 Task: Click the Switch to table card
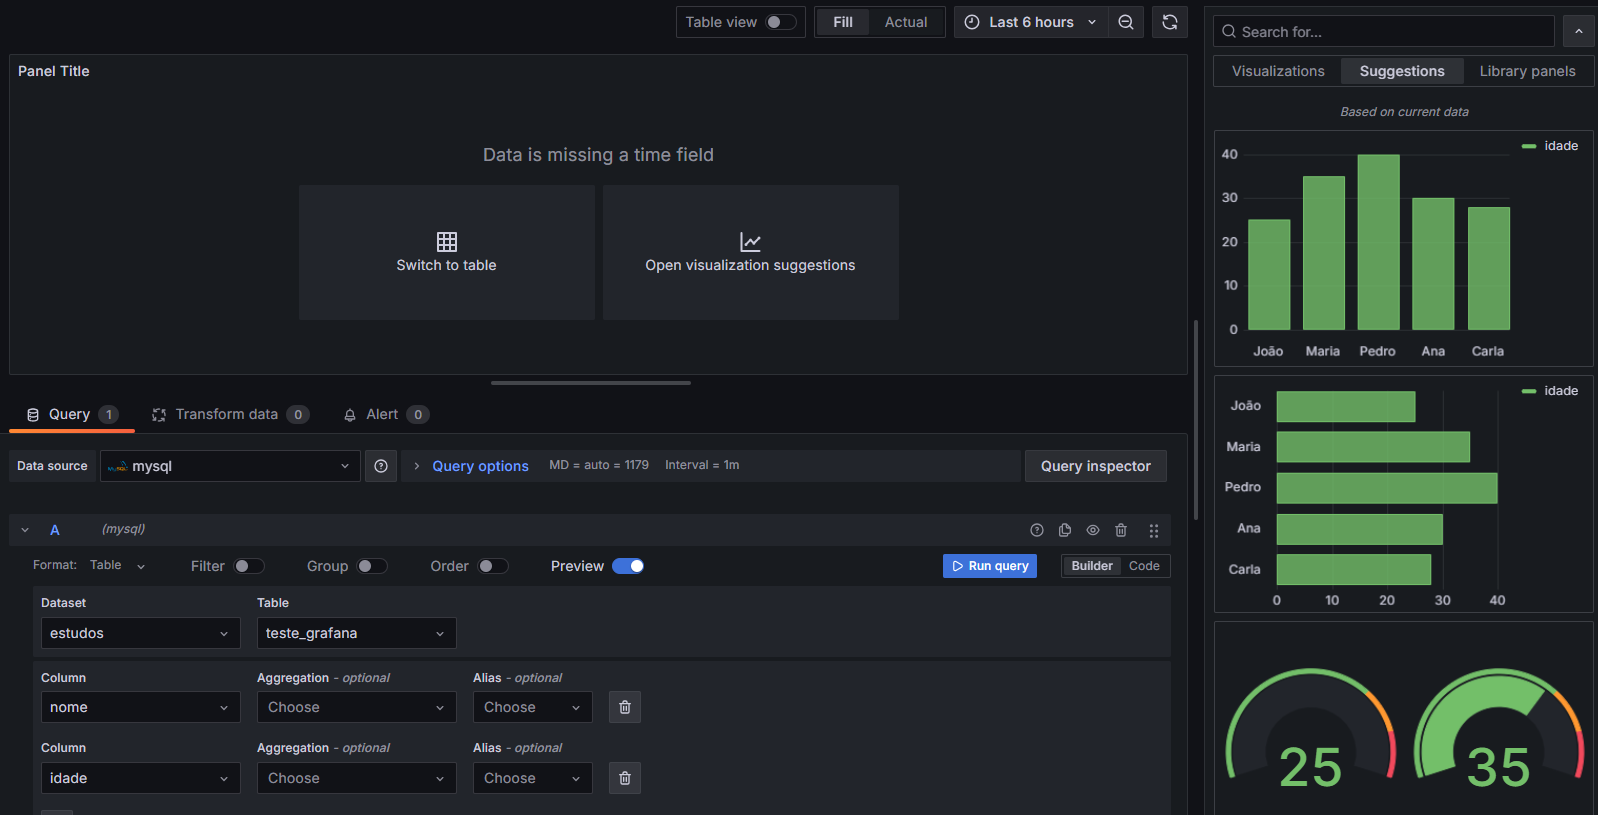click(x=447, y=252)
